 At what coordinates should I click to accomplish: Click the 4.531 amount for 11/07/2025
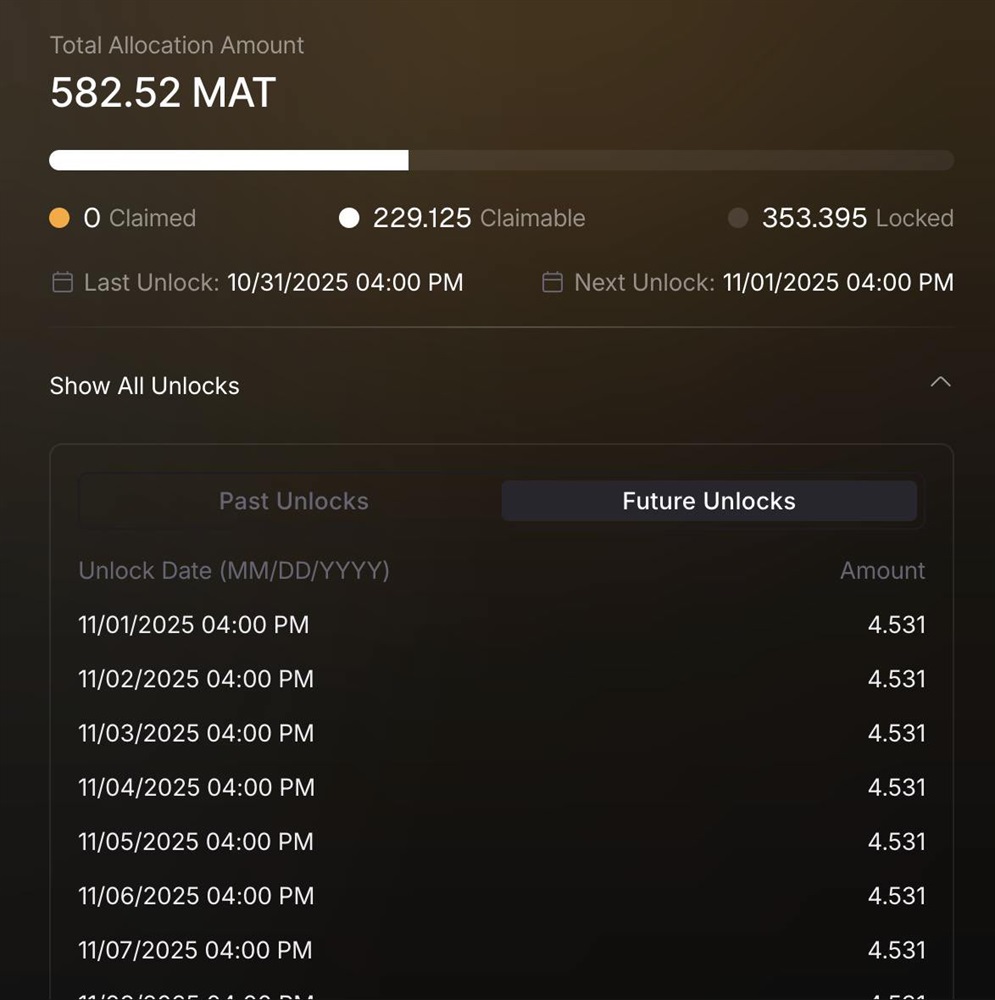(x=896, y=949)
